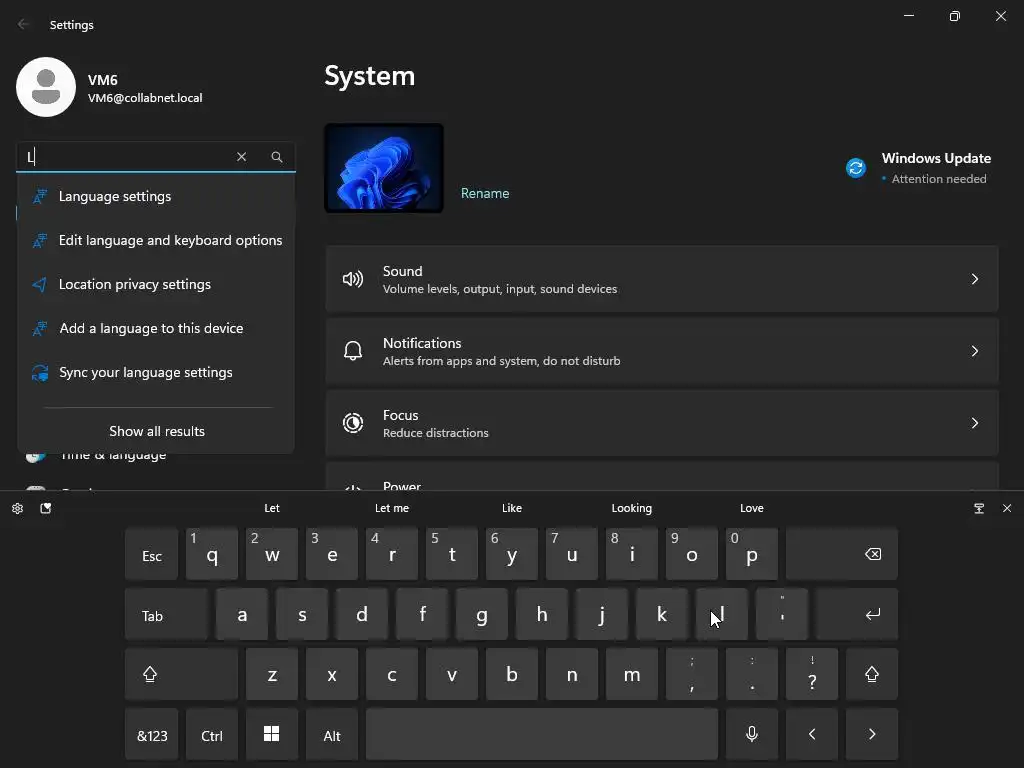
Task: Open the Notifications settings card
Action: [x=662, y=351]
